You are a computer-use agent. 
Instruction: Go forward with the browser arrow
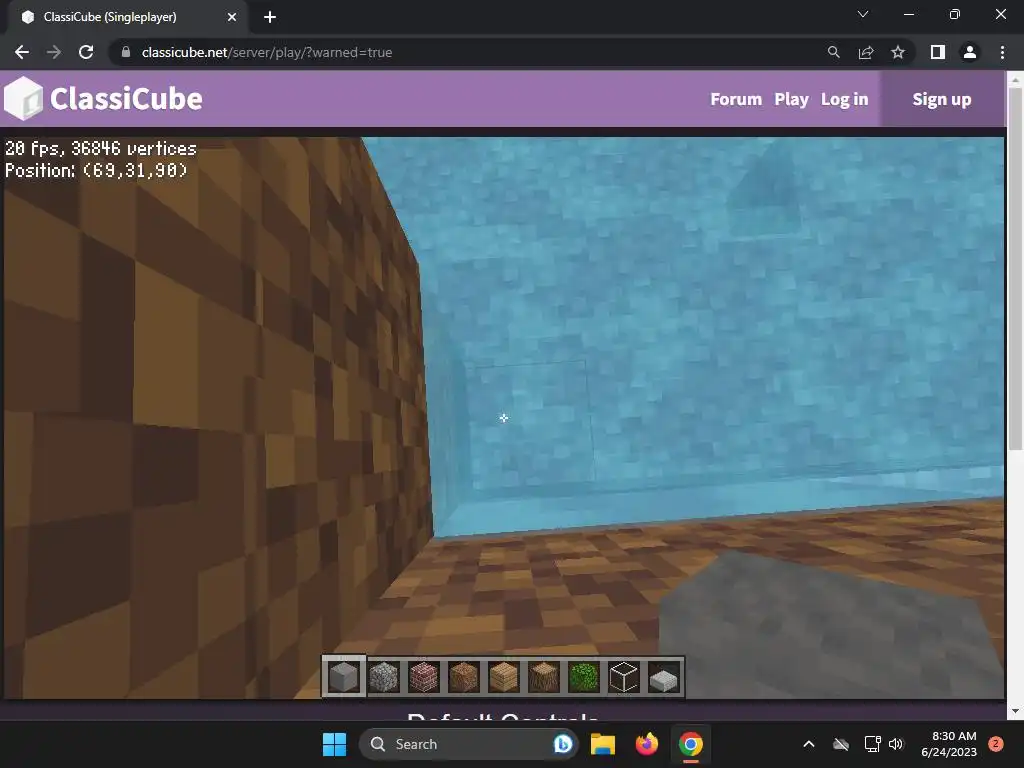point(54,52)
